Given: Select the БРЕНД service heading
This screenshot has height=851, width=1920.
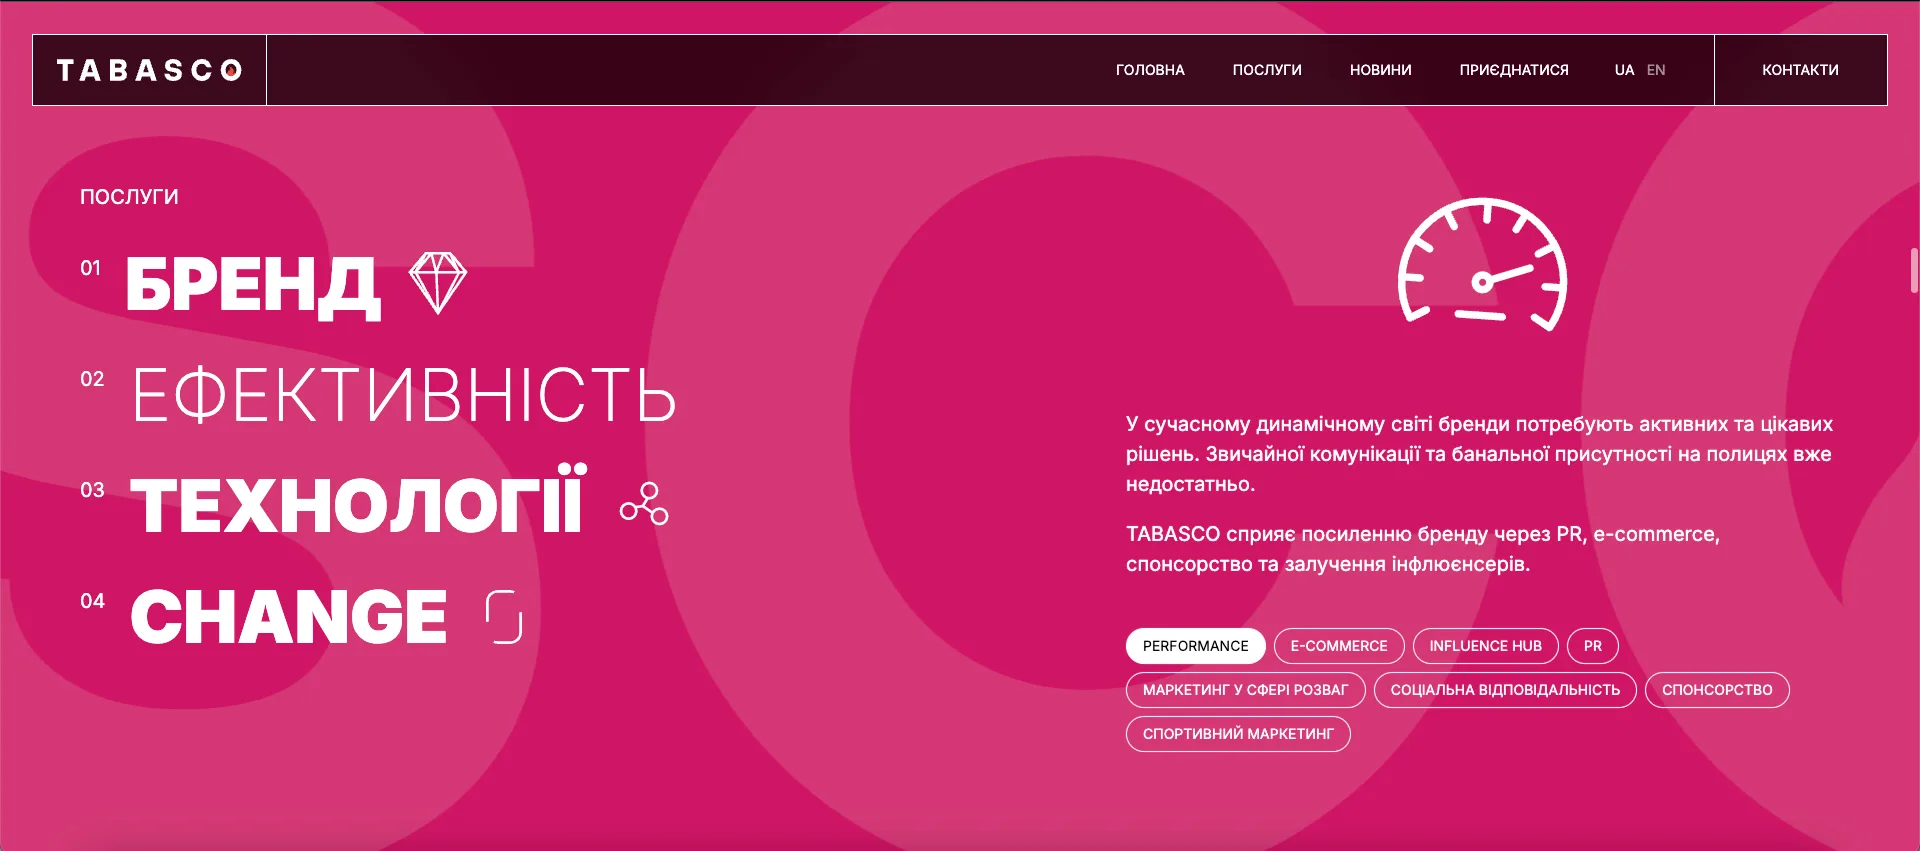Looking at the screenshot, I should coord(253,286).
